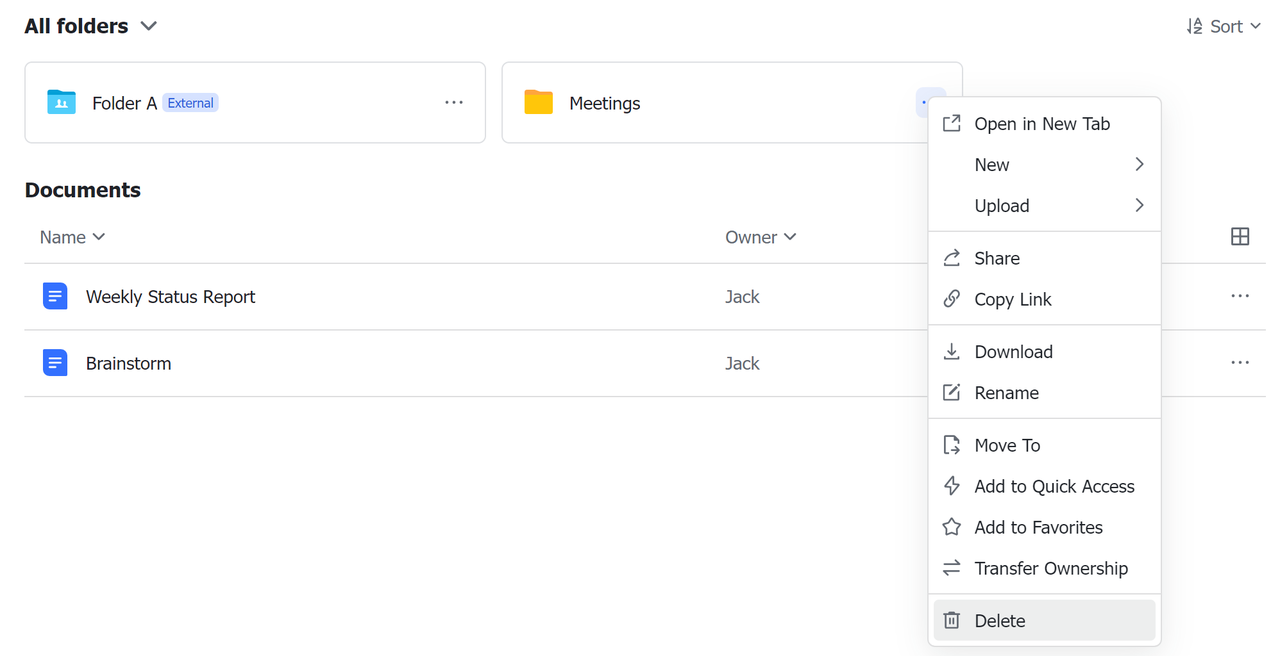Click the Copy Link chain icon
The width and height of the screenshot is (1280, 656).
point(951,299)
